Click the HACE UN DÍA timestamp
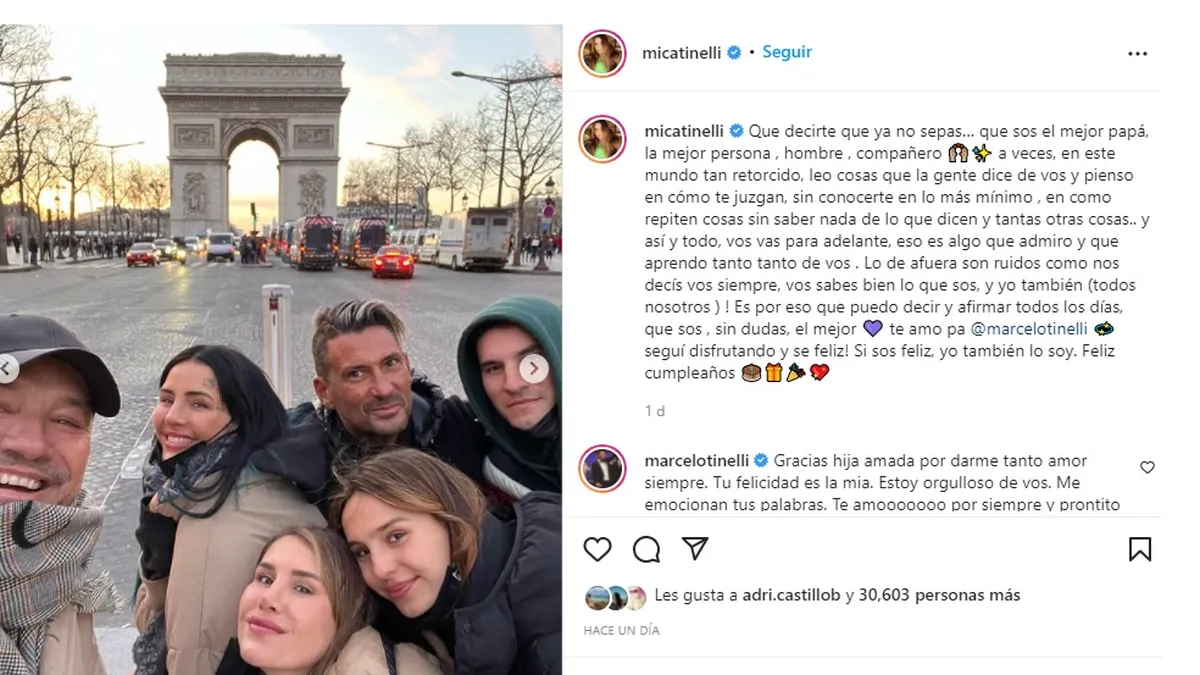 (x=621, y=631)
